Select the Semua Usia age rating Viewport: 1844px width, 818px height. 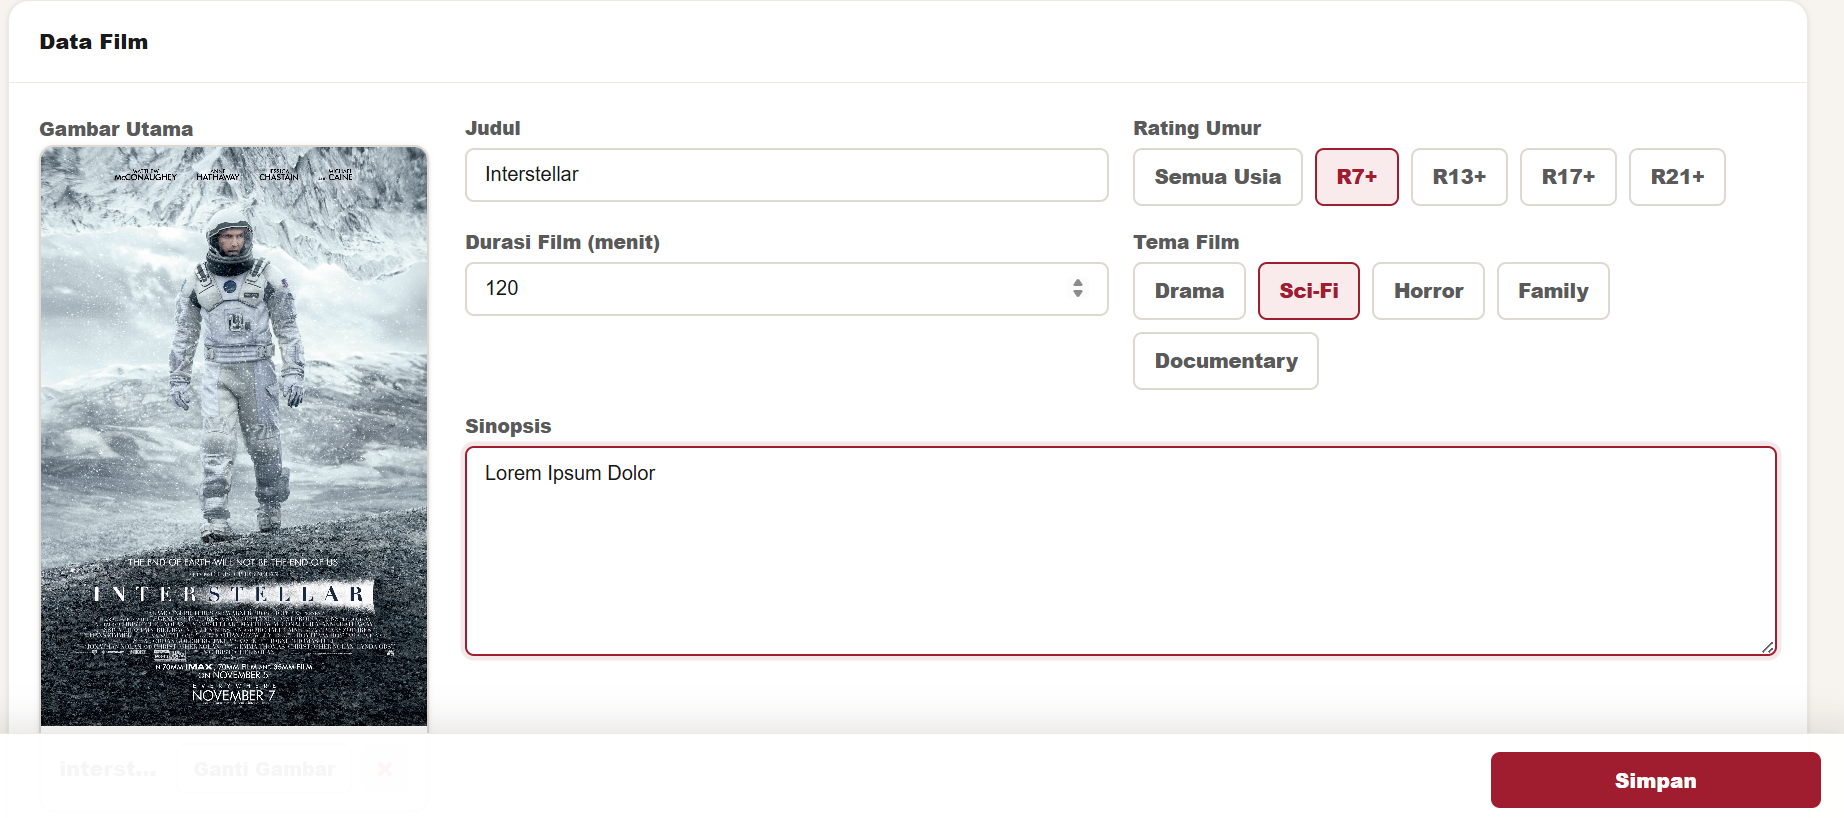(x=1217, y=177)
